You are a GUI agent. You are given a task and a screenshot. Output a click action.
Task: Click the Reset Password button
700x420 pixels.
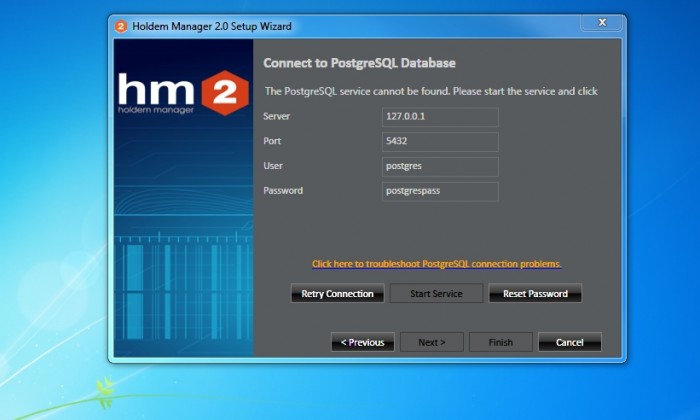tap(535, 293)
